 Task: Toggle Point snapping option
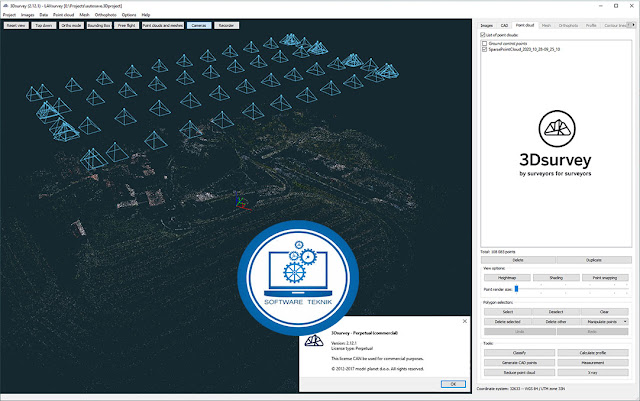click(x=605, y=278)
